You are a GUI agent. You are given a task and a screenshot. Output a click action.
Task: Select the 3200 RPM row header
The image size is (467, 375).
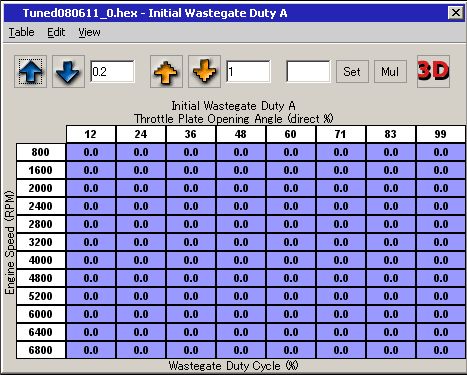pyautogui.click(x=41, y=242)
